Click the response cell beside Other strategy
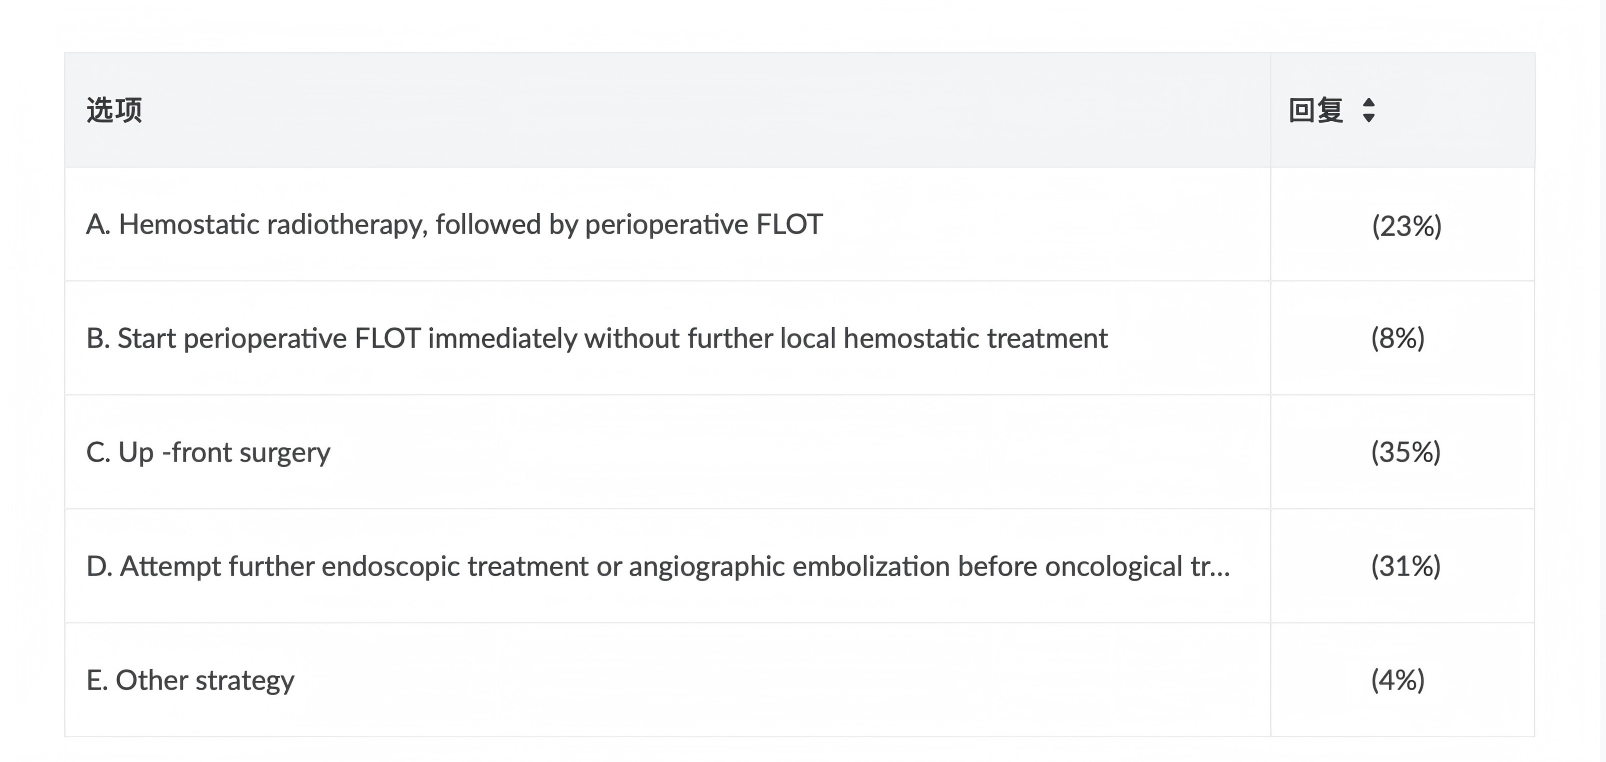This screenshot has height=762, width=1606. pos(1402,680)
